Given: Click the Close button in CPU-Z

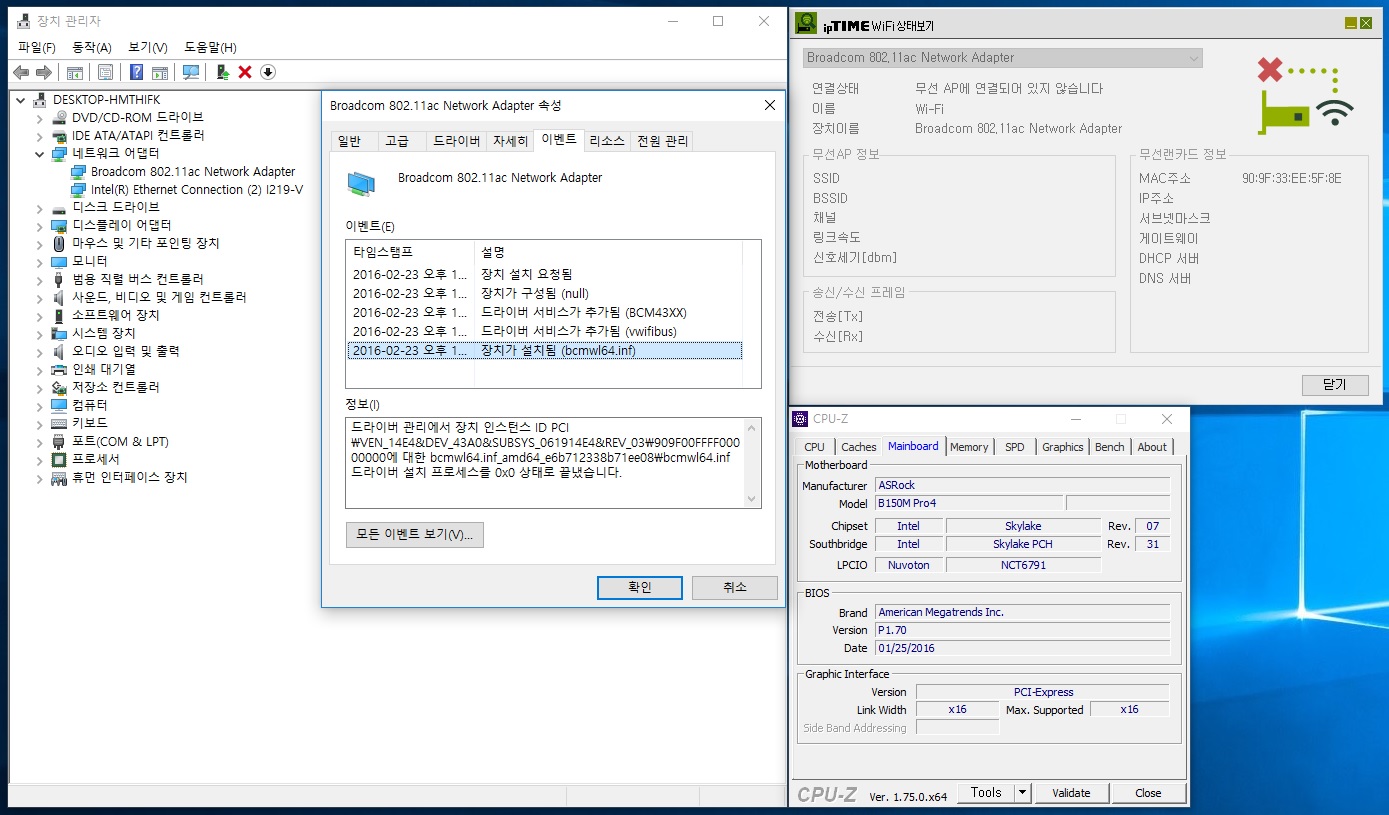Looking at the screenshot, I should click(1148, 793).
